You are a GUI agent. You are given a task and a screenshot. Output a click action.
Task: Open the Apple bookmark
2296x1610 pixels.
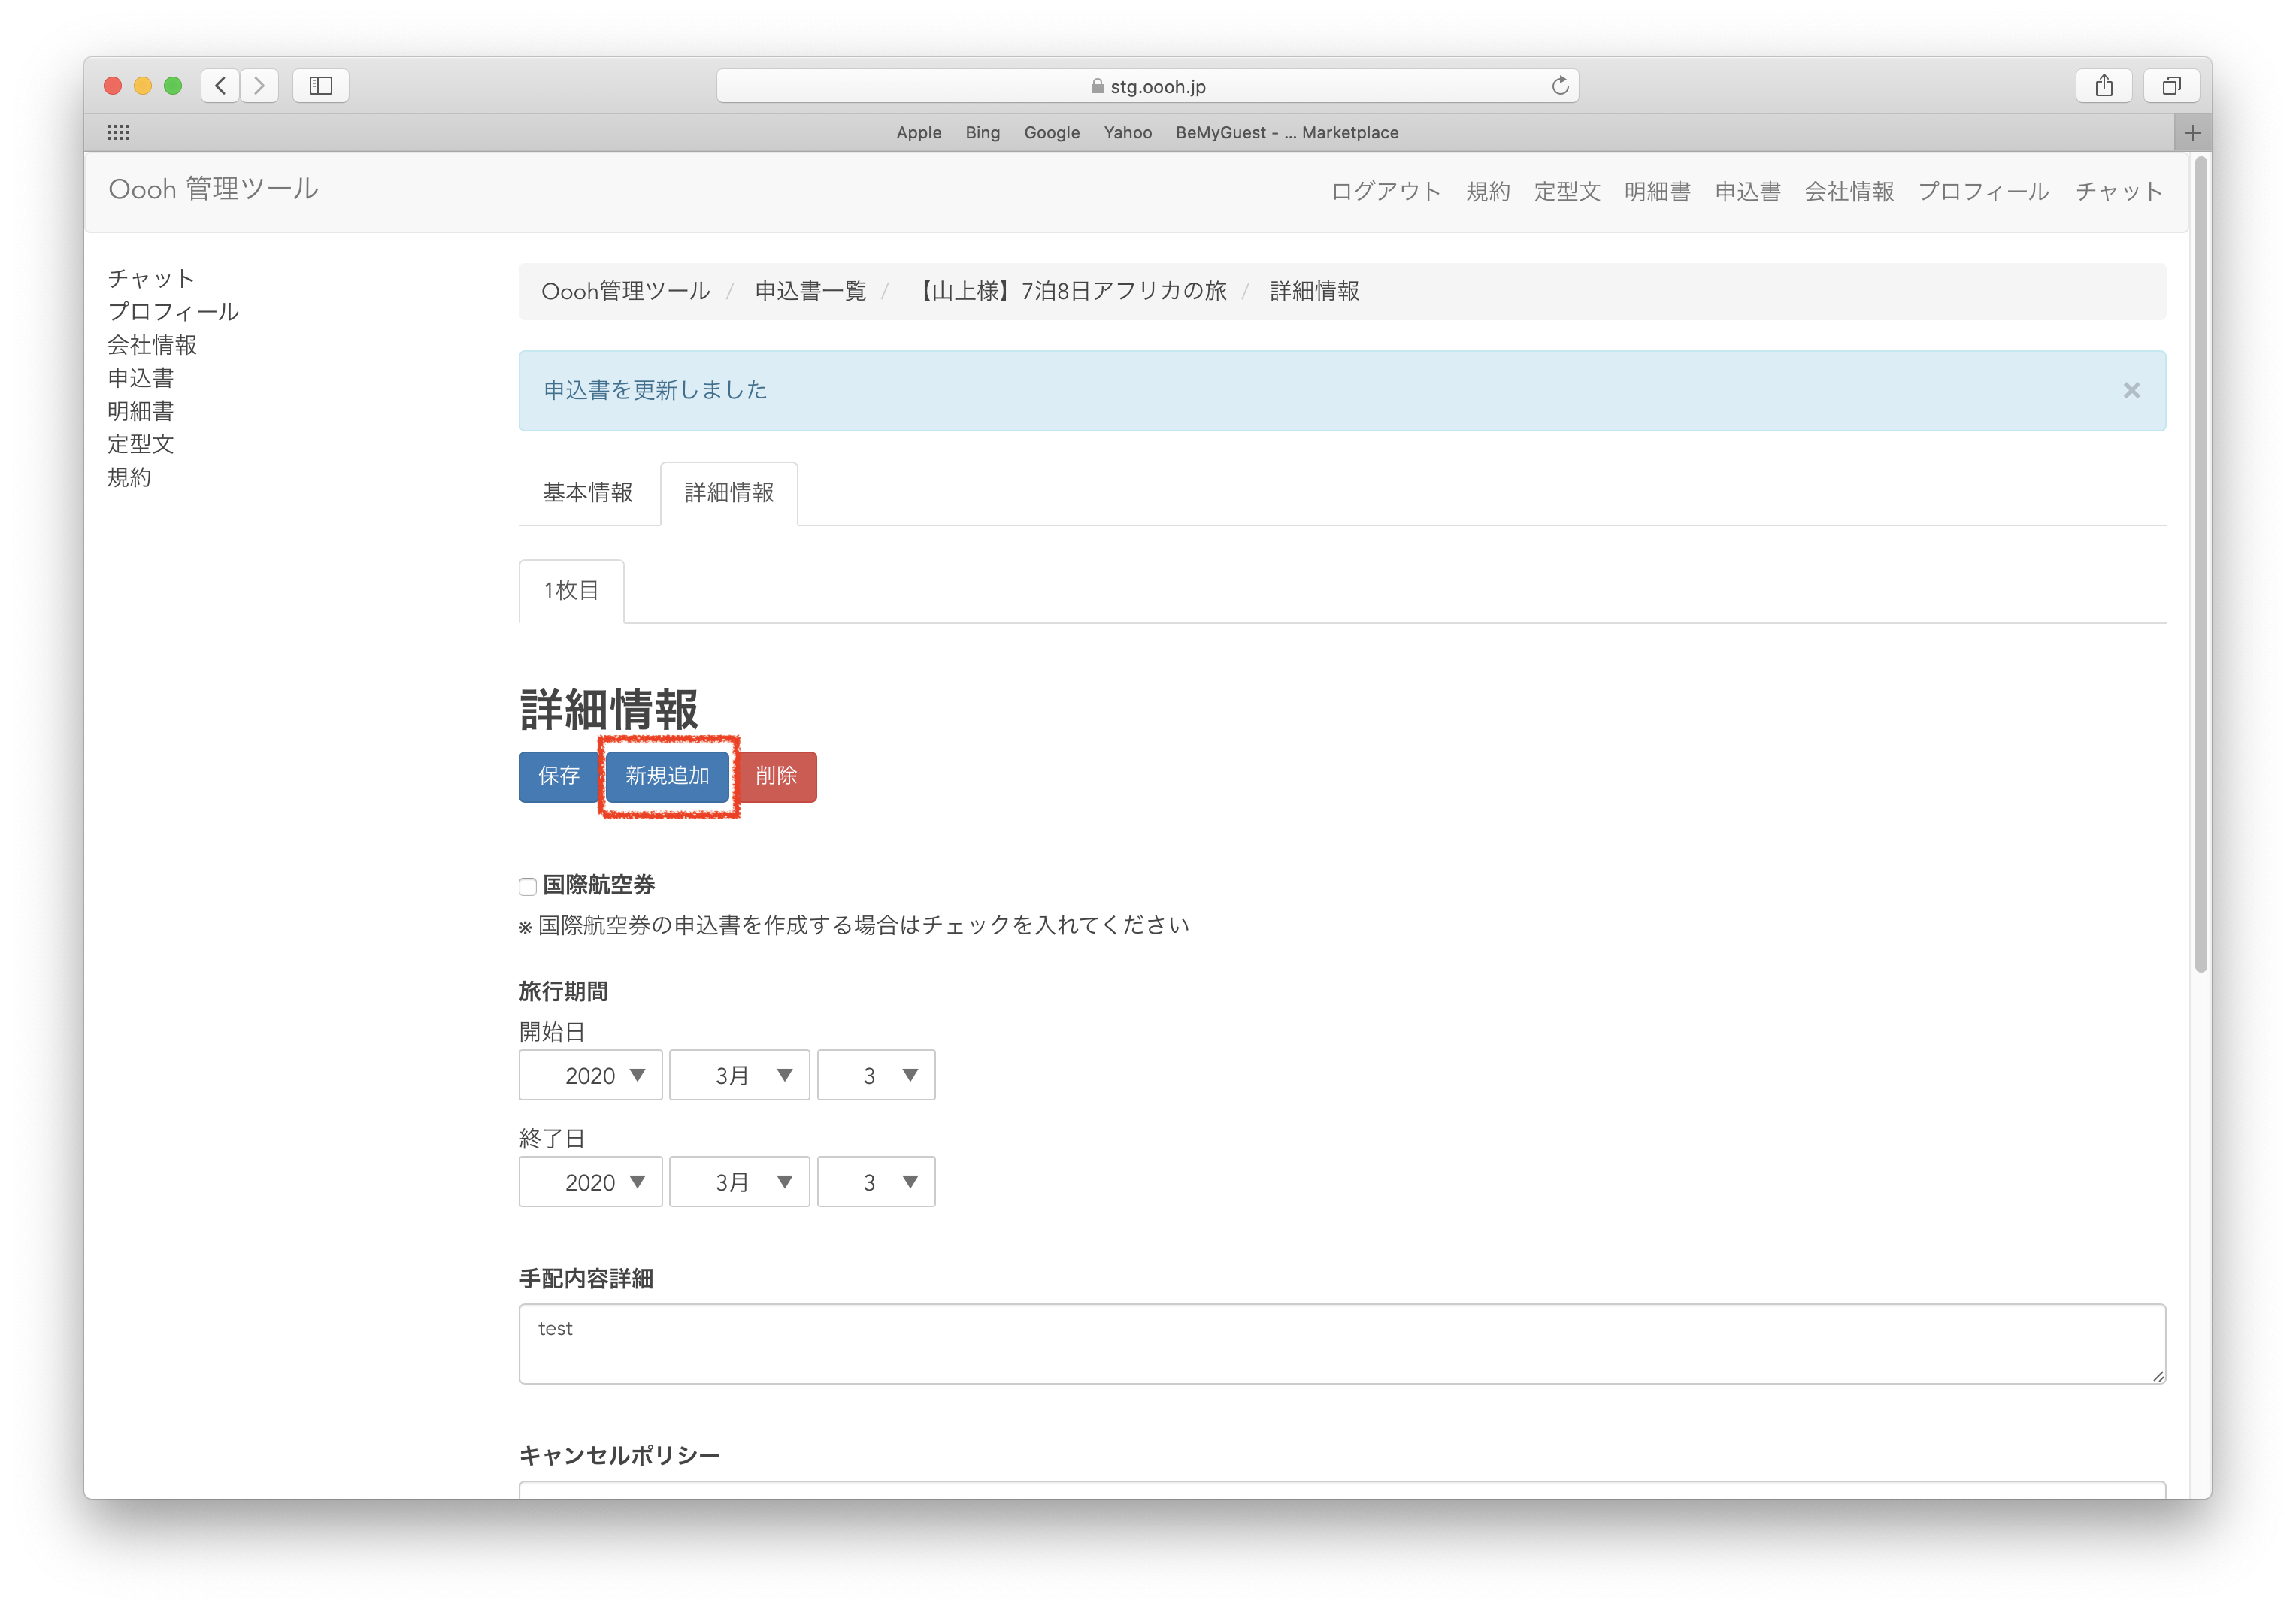point(918,132)
